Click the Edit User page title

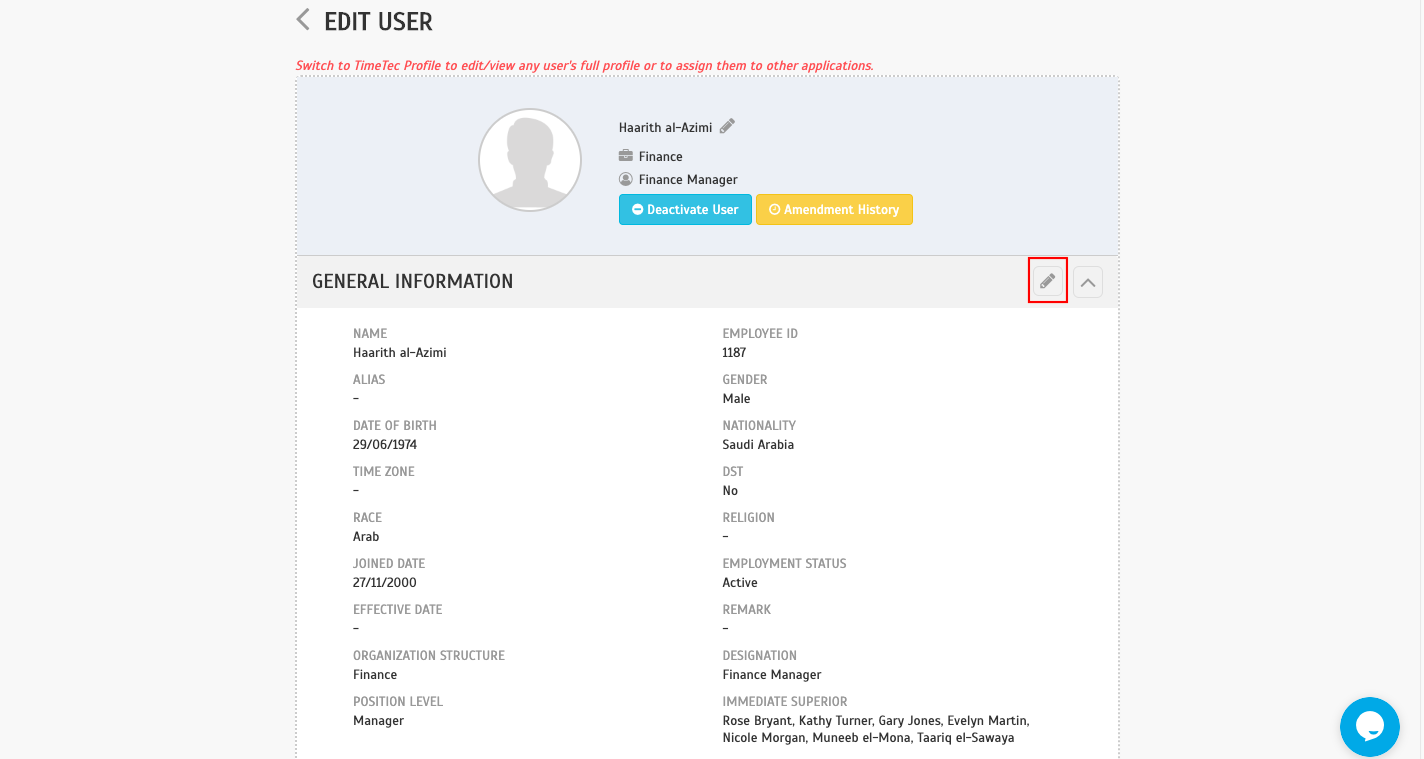click(x=378, y=21)
